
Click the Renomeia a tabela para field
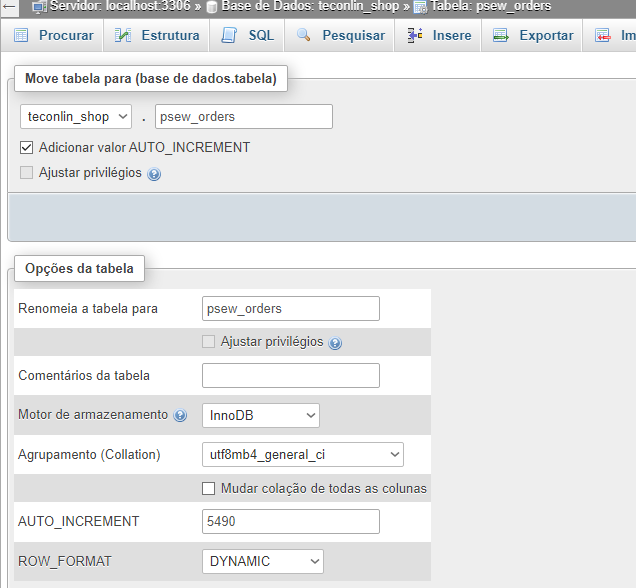tap(291, 309)
